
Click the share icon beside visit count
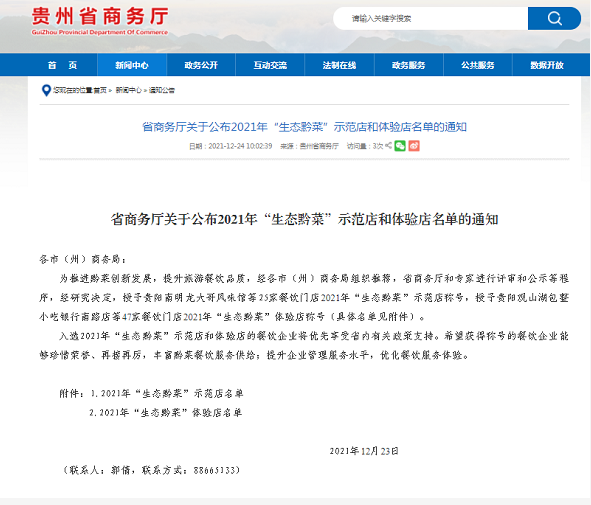[x=389, y=145]
